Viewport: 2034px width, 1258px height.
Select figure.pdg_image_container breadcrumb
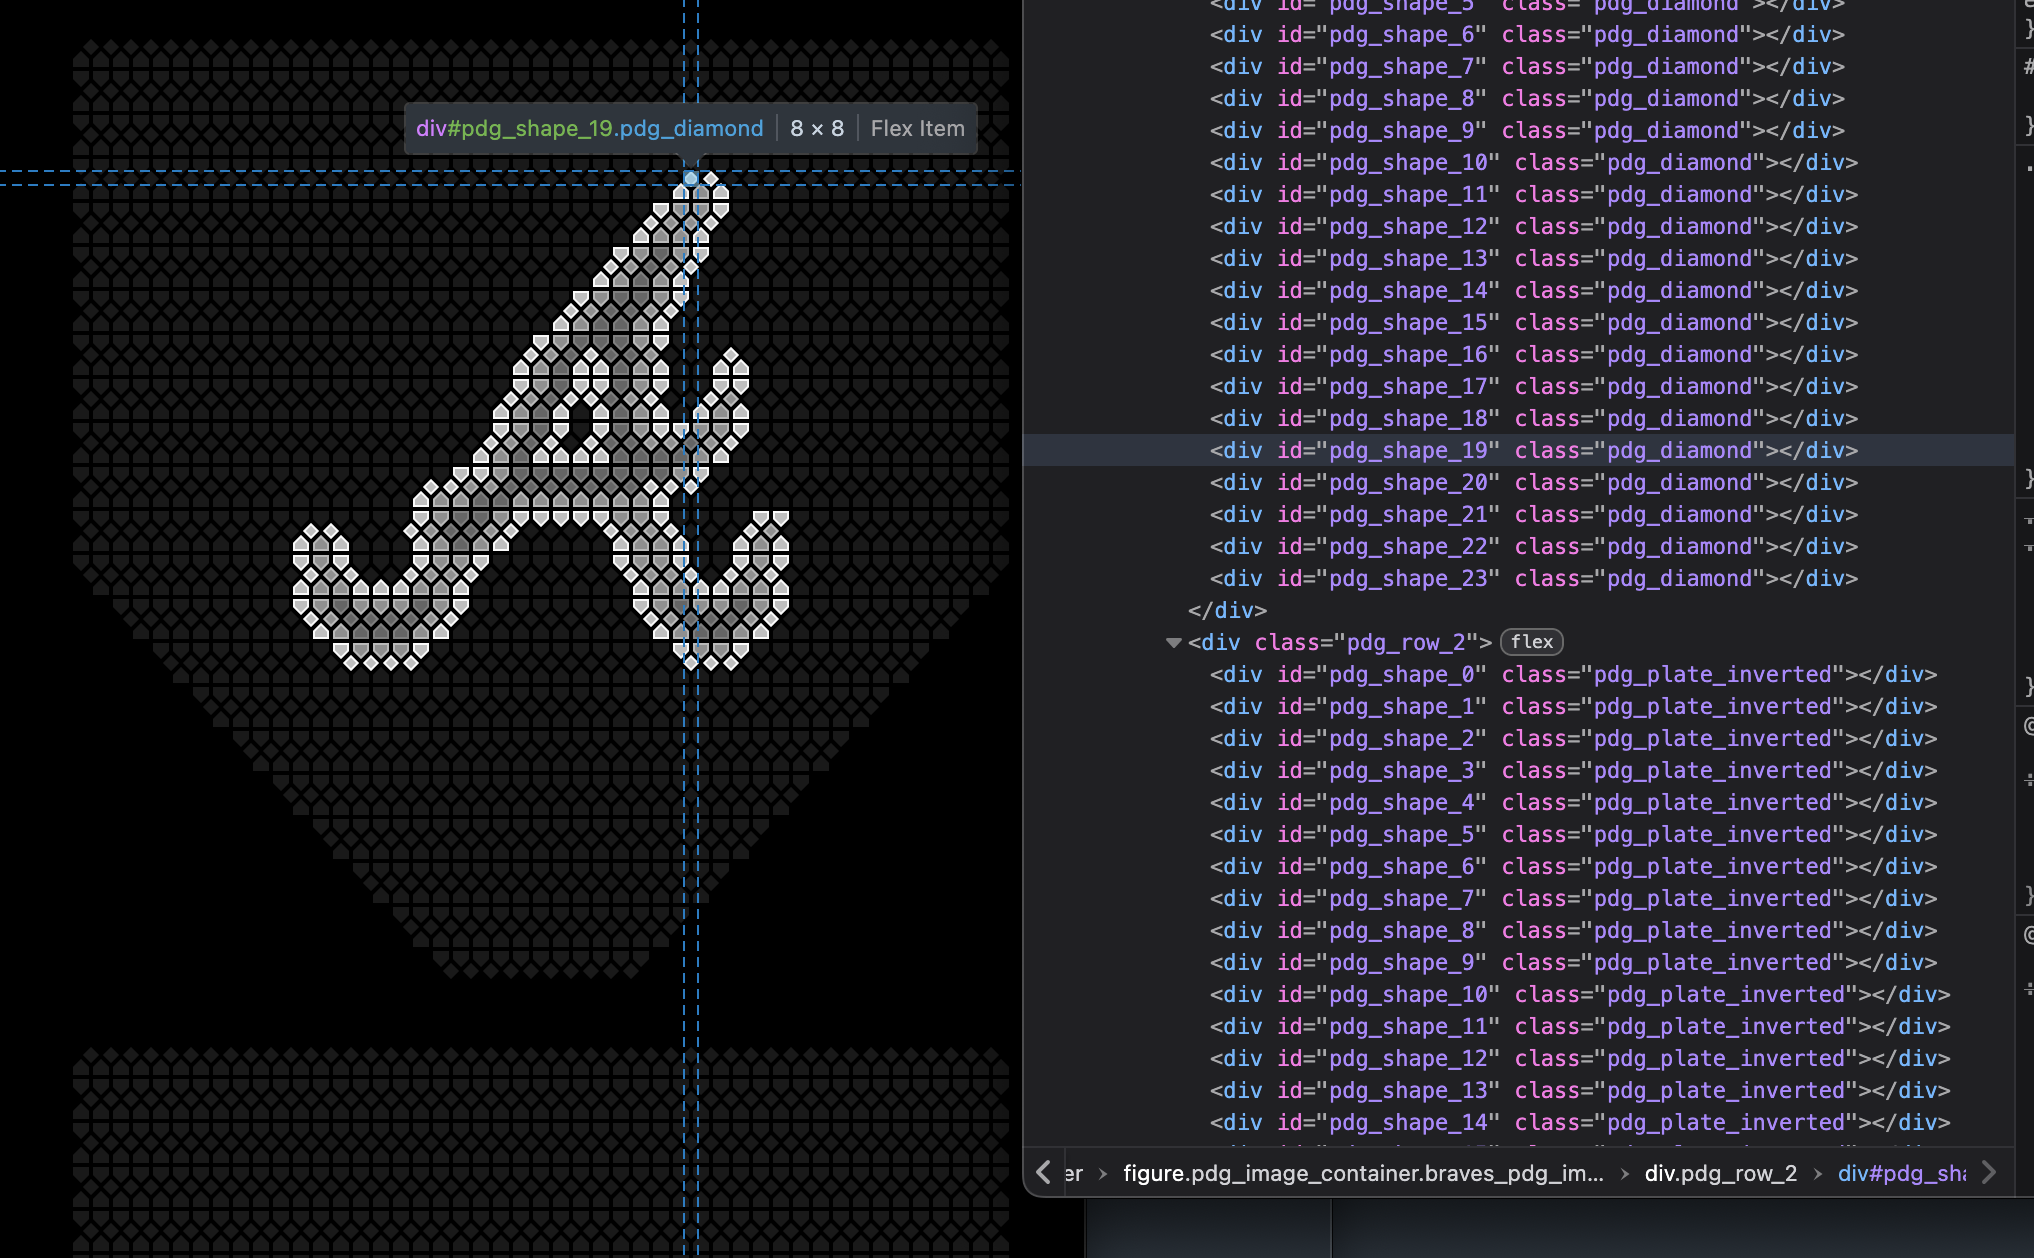coord(1363,1173)
